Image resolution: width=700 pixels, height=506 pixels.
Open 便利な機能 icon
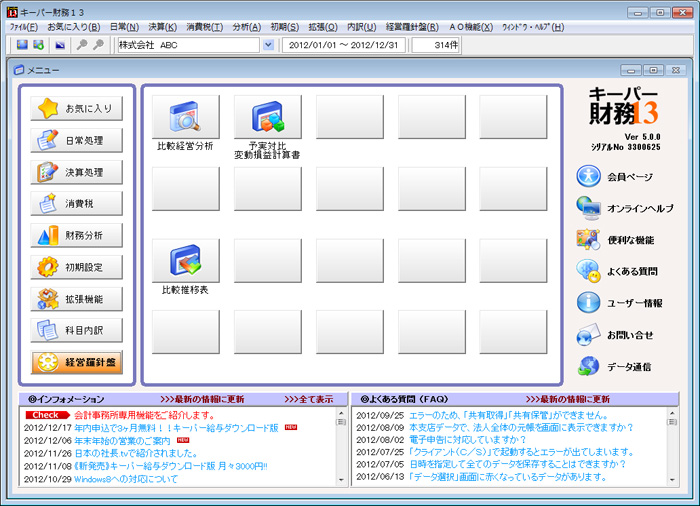(x=588, y=240)
